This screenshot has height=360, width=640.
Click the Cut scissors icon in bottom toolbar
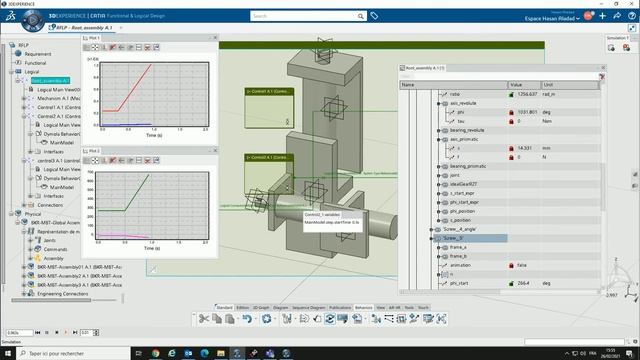coord(203,319)
